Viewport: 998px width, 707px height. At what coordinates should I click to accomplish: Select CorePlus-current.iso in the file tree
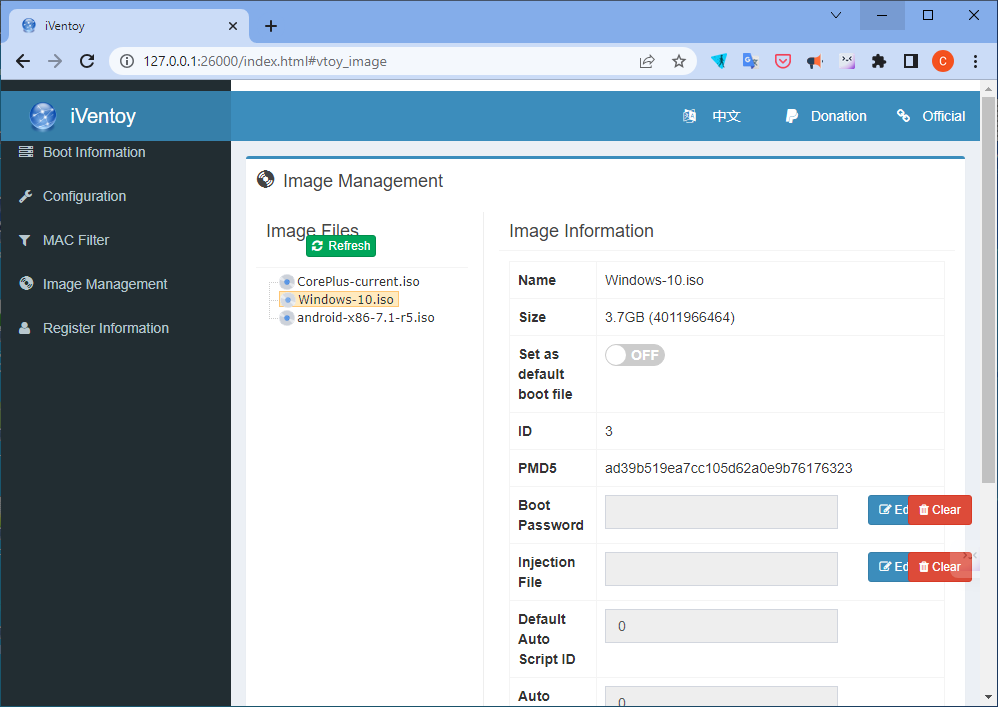(x=358, y=281)
